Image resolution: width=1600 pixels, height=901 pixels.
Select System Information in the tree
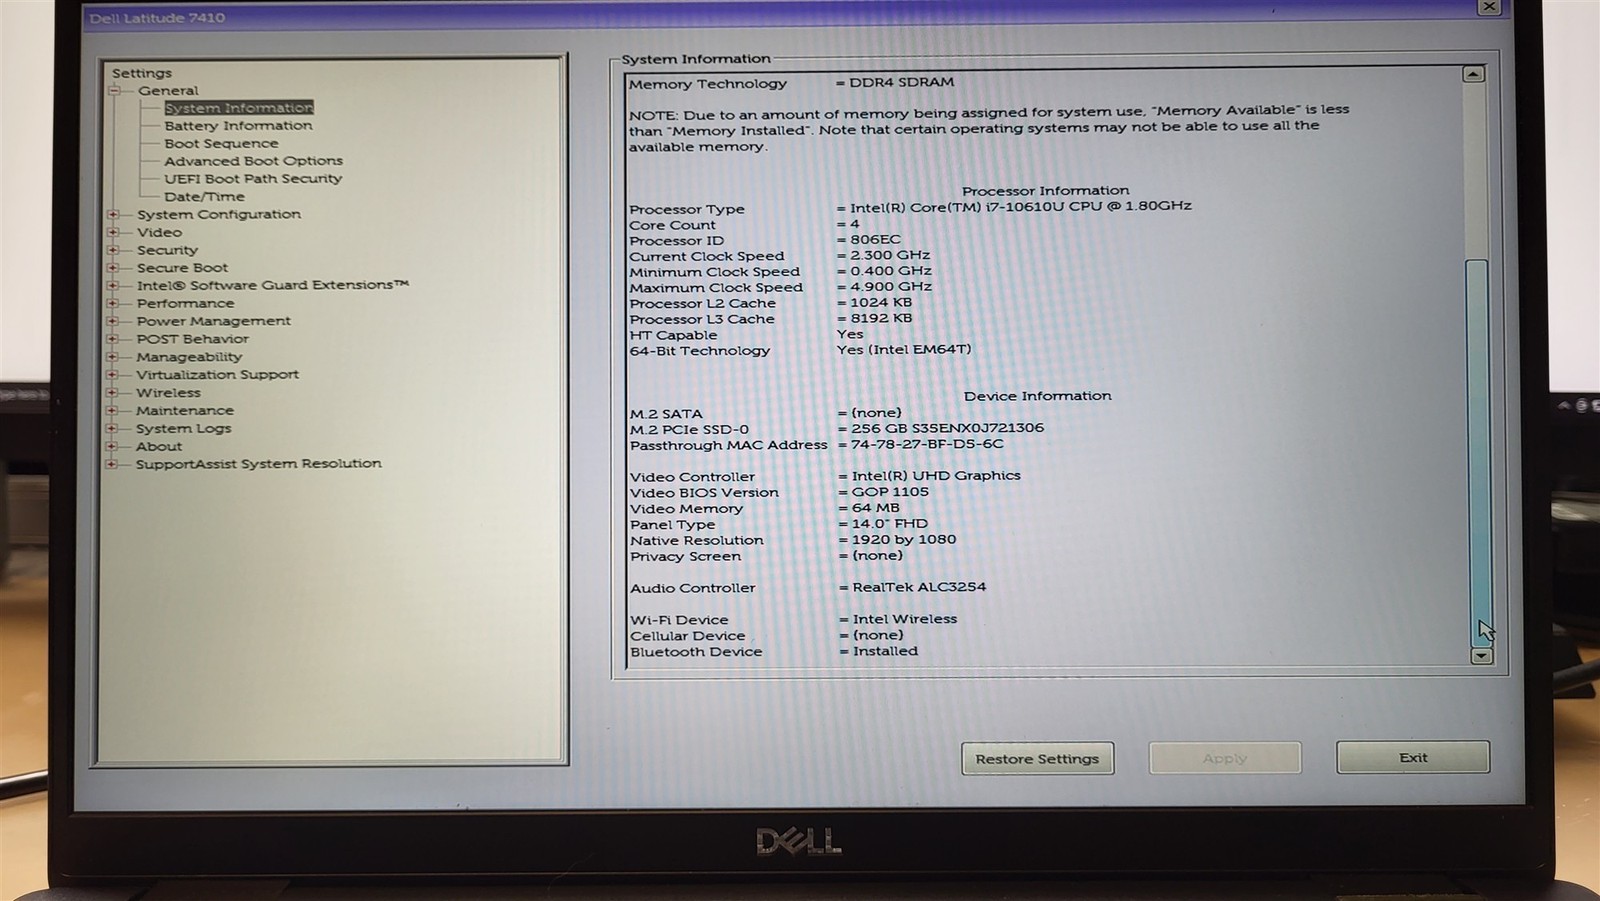(239, 108)
